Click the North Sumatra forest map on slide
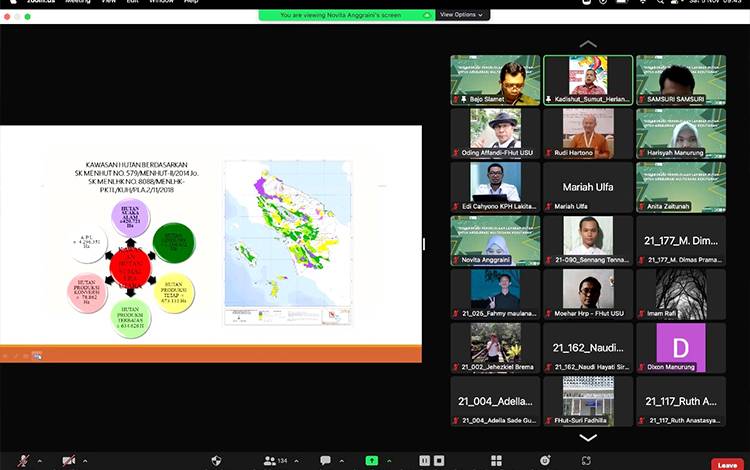The width and height of the screenshot is (750, 470). coord(288,243)
